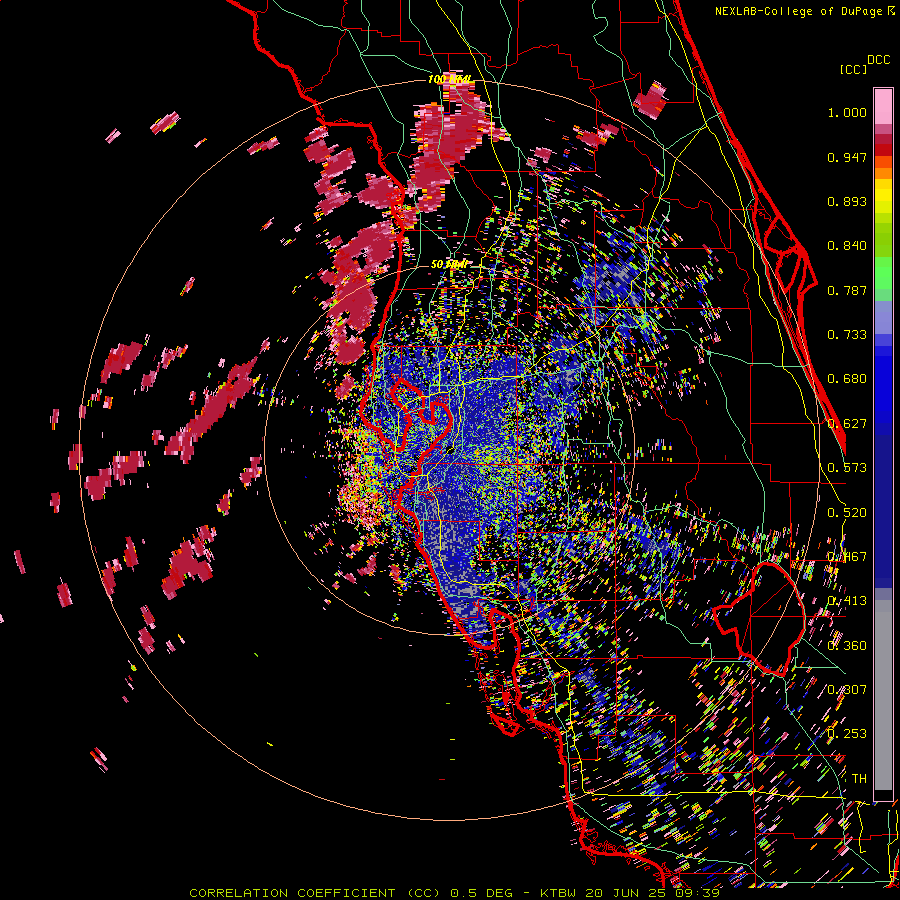
Task: Click the Correlation Coefficient KTBW caption text
Action: [454, 893]
